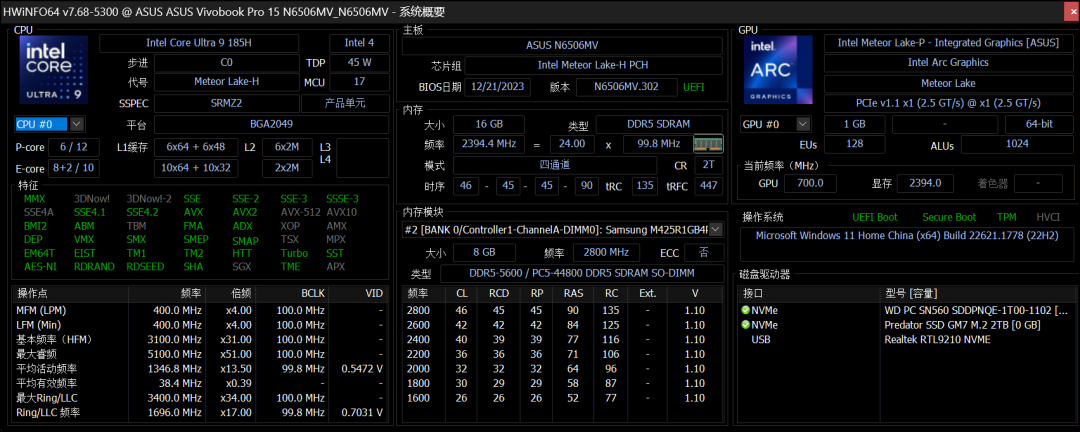Click the TPM indicator

pyautogui.click(x=1006, y=217)
